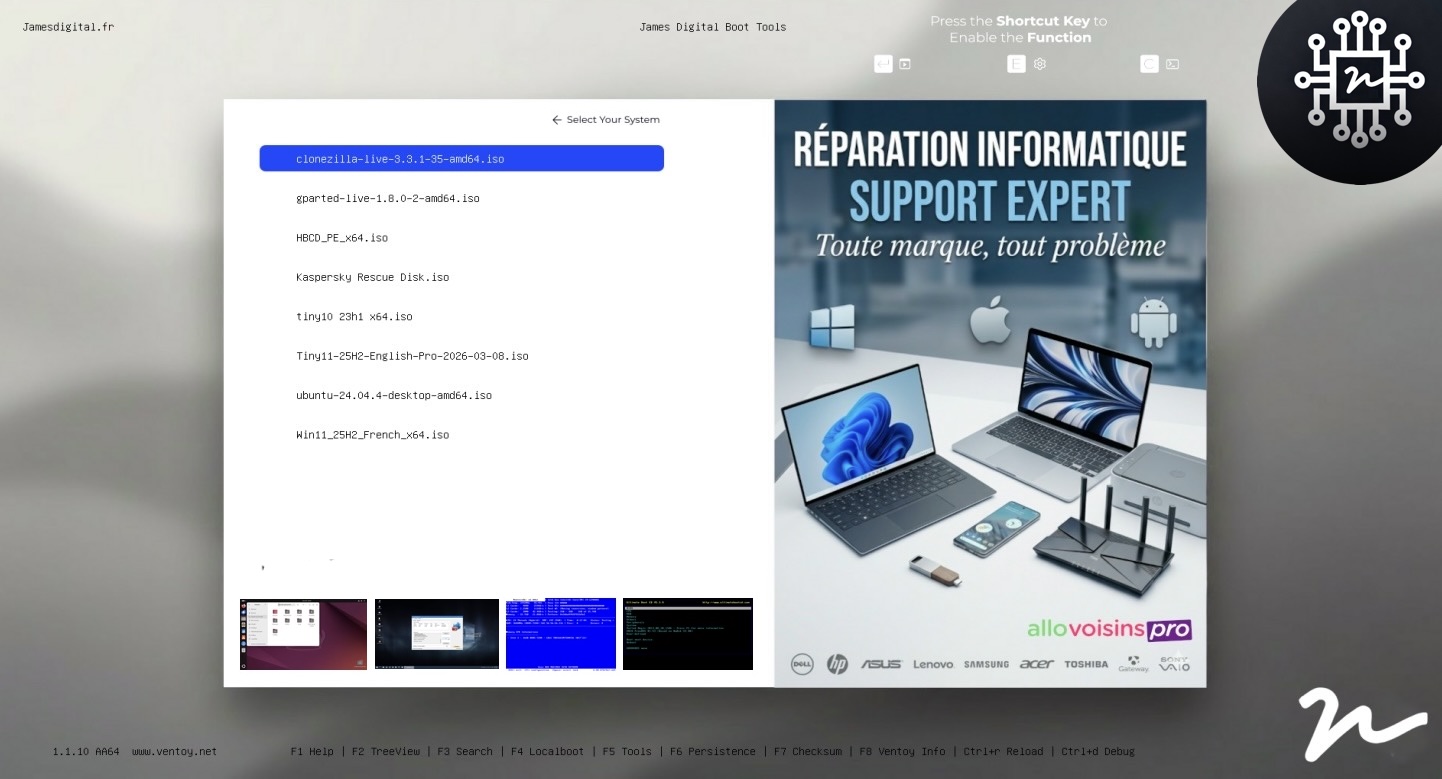Click F8 Ventoy Info in the bottom bar
Image resolution: width=1442 pixels, height=779 pixels.
coord(902,751)
